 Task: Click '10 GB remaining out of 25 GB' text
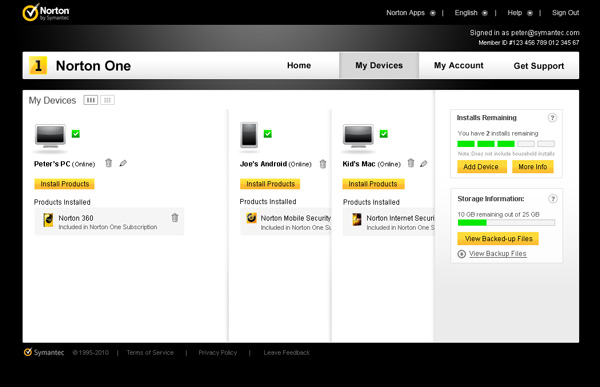coord(499,214)
